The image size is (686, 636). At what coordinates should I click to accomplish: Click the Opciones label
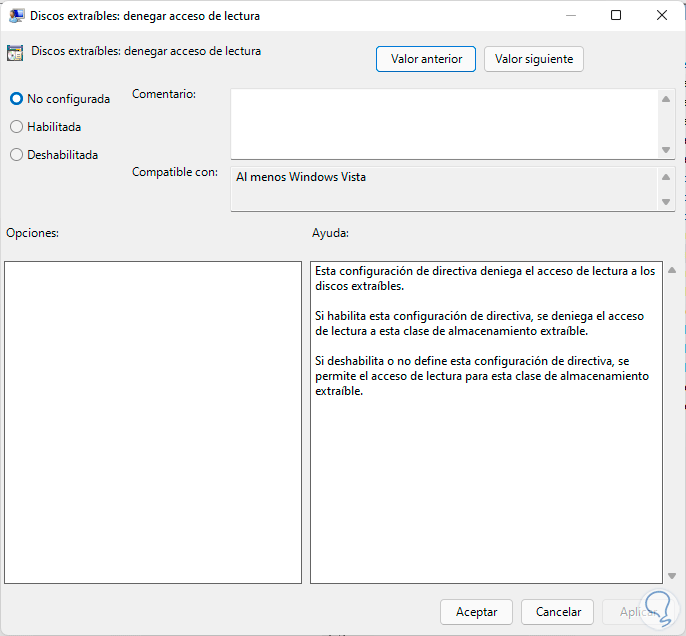(32, 233)
